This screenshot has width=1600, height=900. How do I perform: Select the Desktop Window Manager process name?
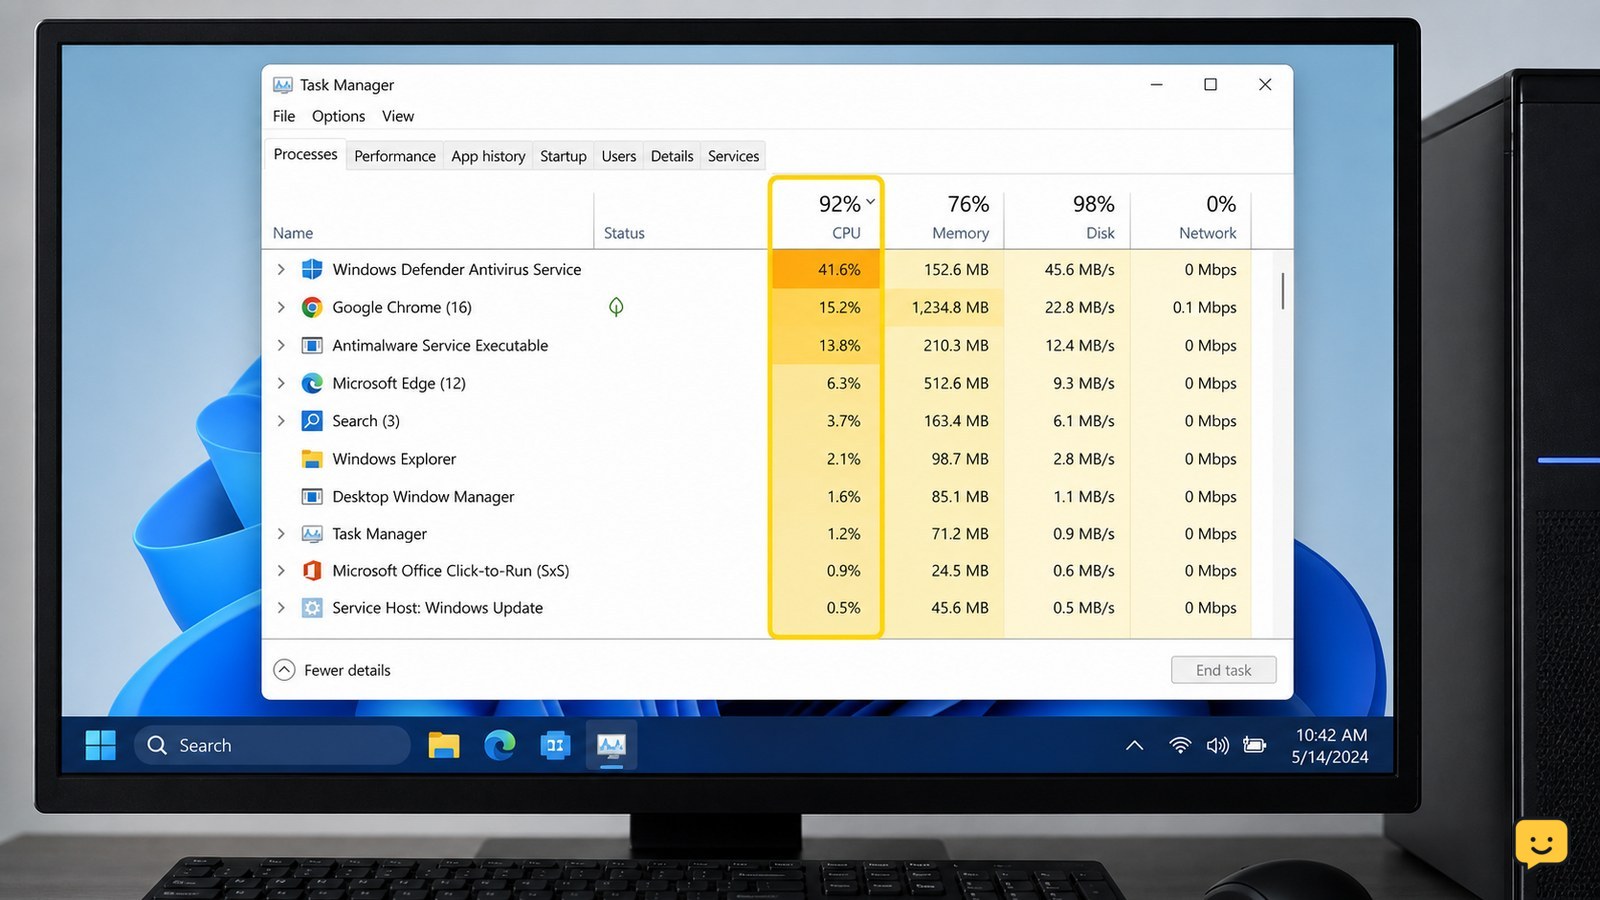(423, 497)
